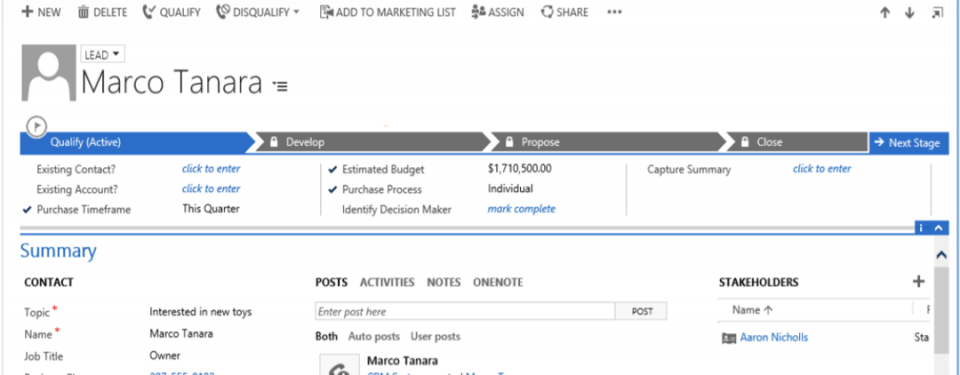Click the Delete trash can icon
This screenshot has height=375, width=960.
tap(83, 12)
